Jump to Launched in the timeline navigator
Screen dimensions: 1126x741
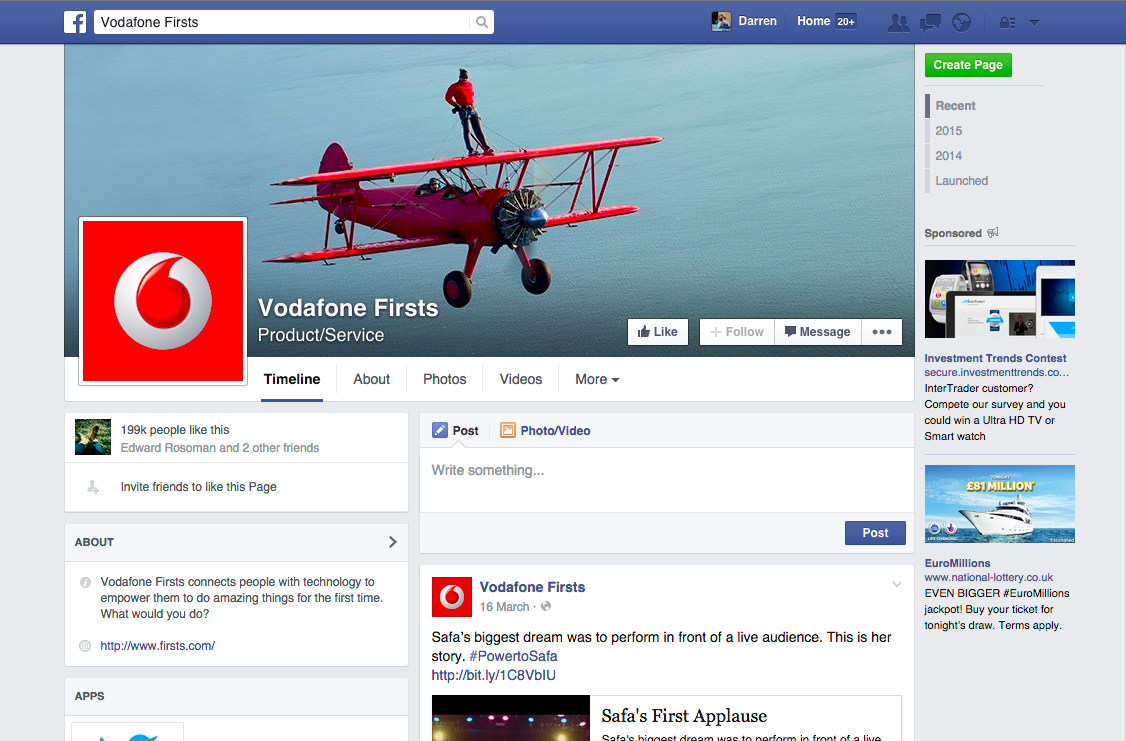click(962, 181)
